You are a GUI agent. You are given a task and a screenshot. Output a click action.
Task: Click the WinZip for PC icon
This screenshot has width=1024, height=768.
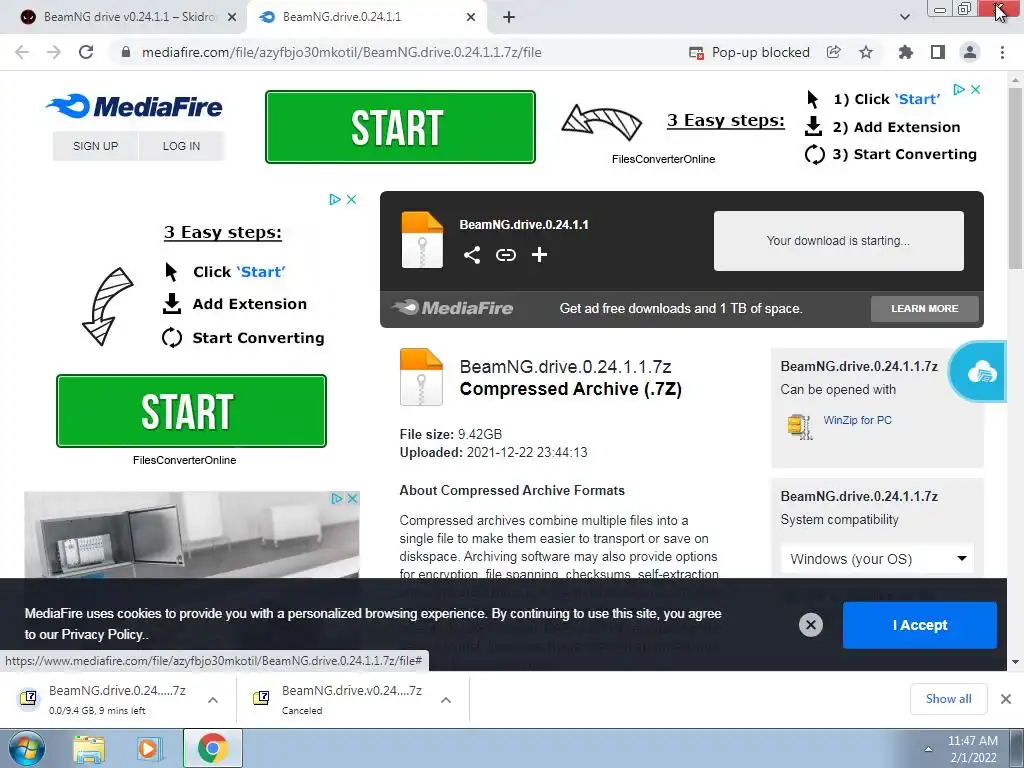point(799,426)
